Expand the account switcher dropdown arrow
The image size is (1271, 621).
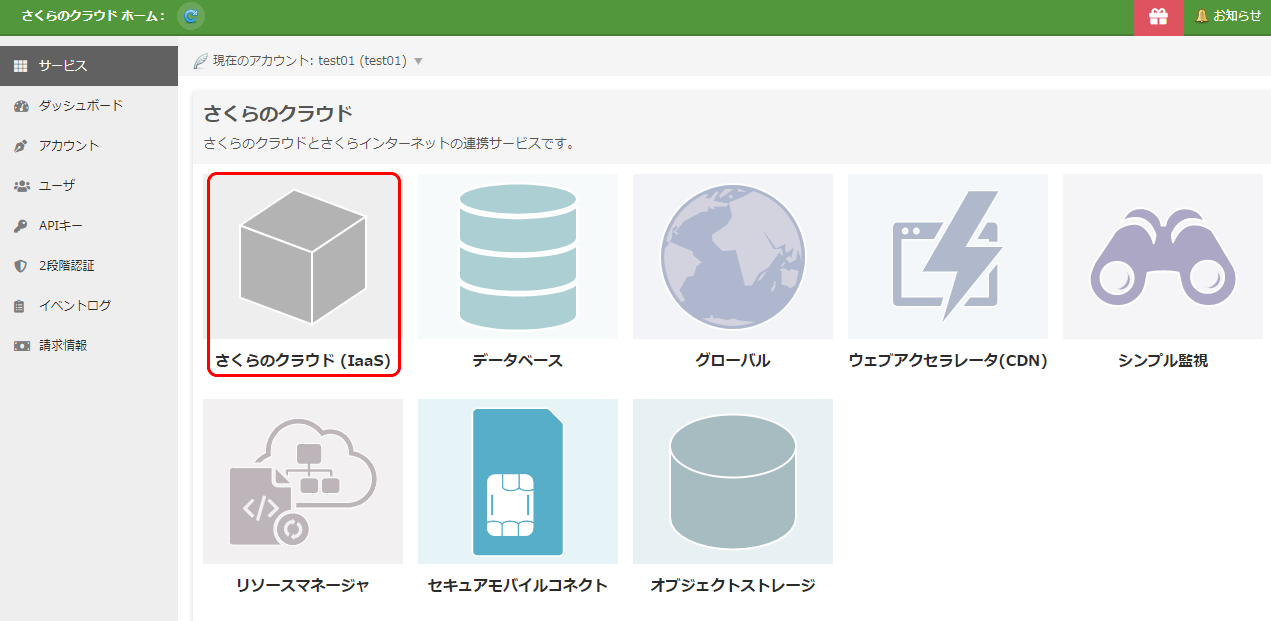tap(418, 62)
